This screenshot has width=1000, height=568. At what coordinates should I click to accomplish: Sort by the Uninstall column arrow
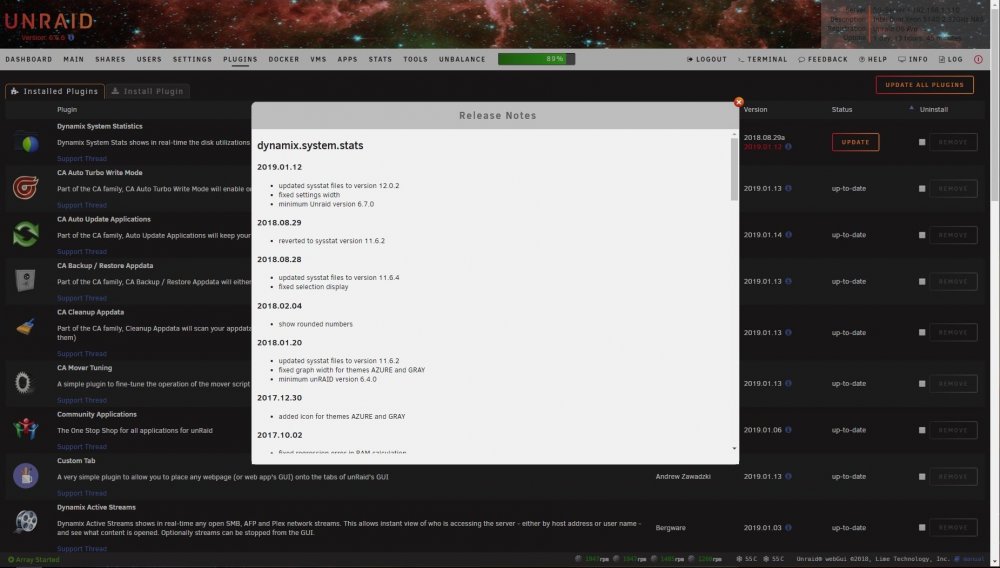(x=911, y=108)
